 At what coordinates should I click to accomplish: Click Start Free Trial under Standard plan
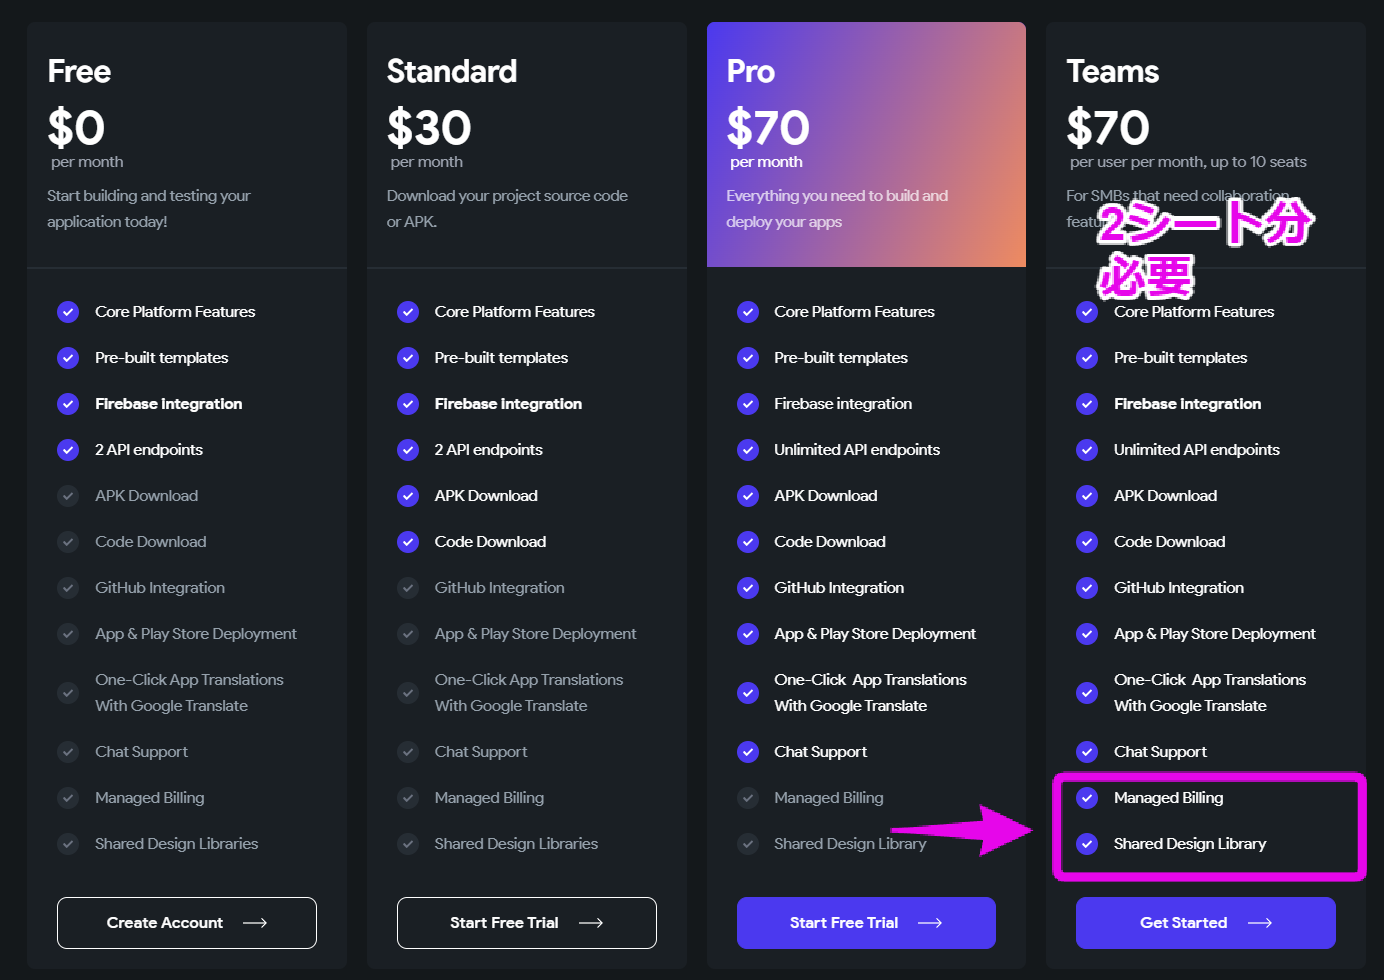pos(526,922)
